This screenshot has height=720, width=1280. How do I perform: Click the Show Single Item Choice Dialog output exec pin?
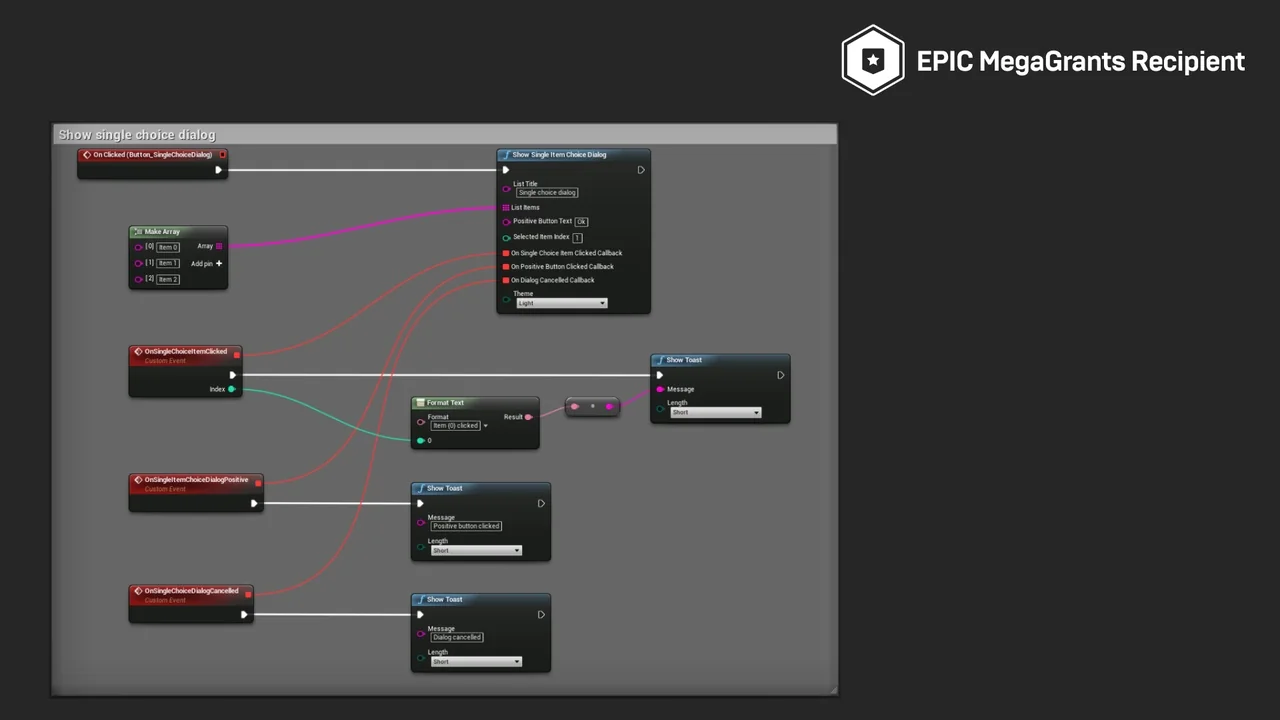[x=641, y=170]
